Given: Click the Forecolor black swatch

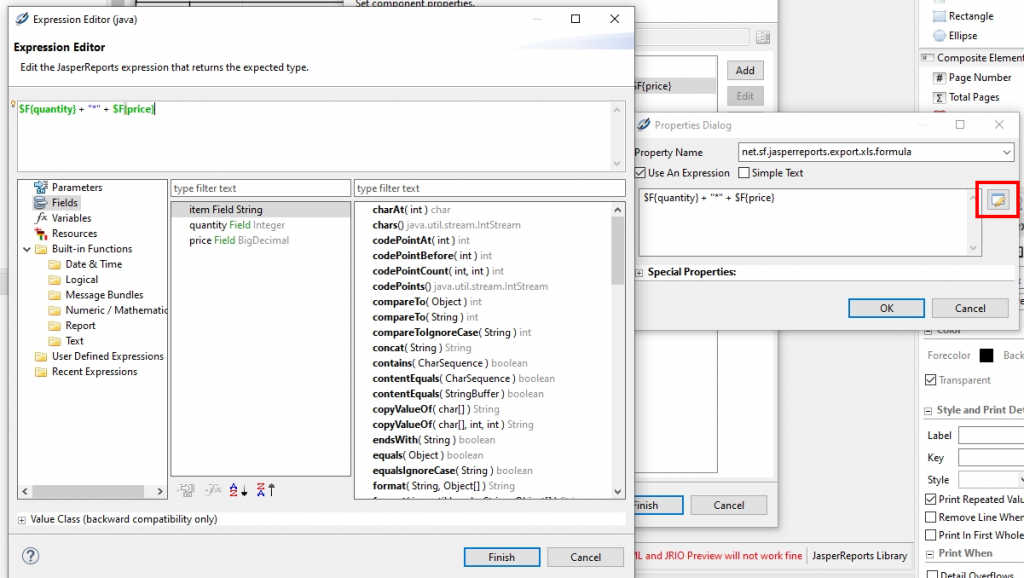Looking at the screenshot, I should point(986,355).
